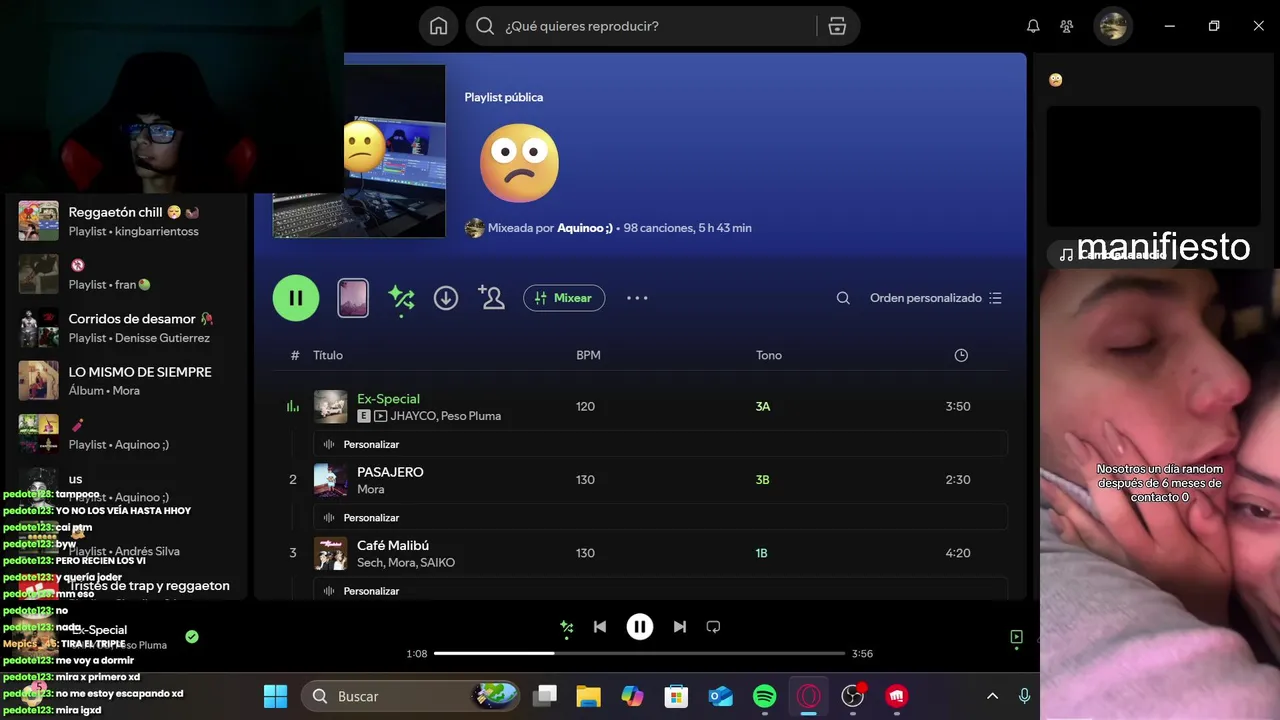Sort tracks by Título column
The height and width of the screenshot is (720, 1280).
[328, 355]
